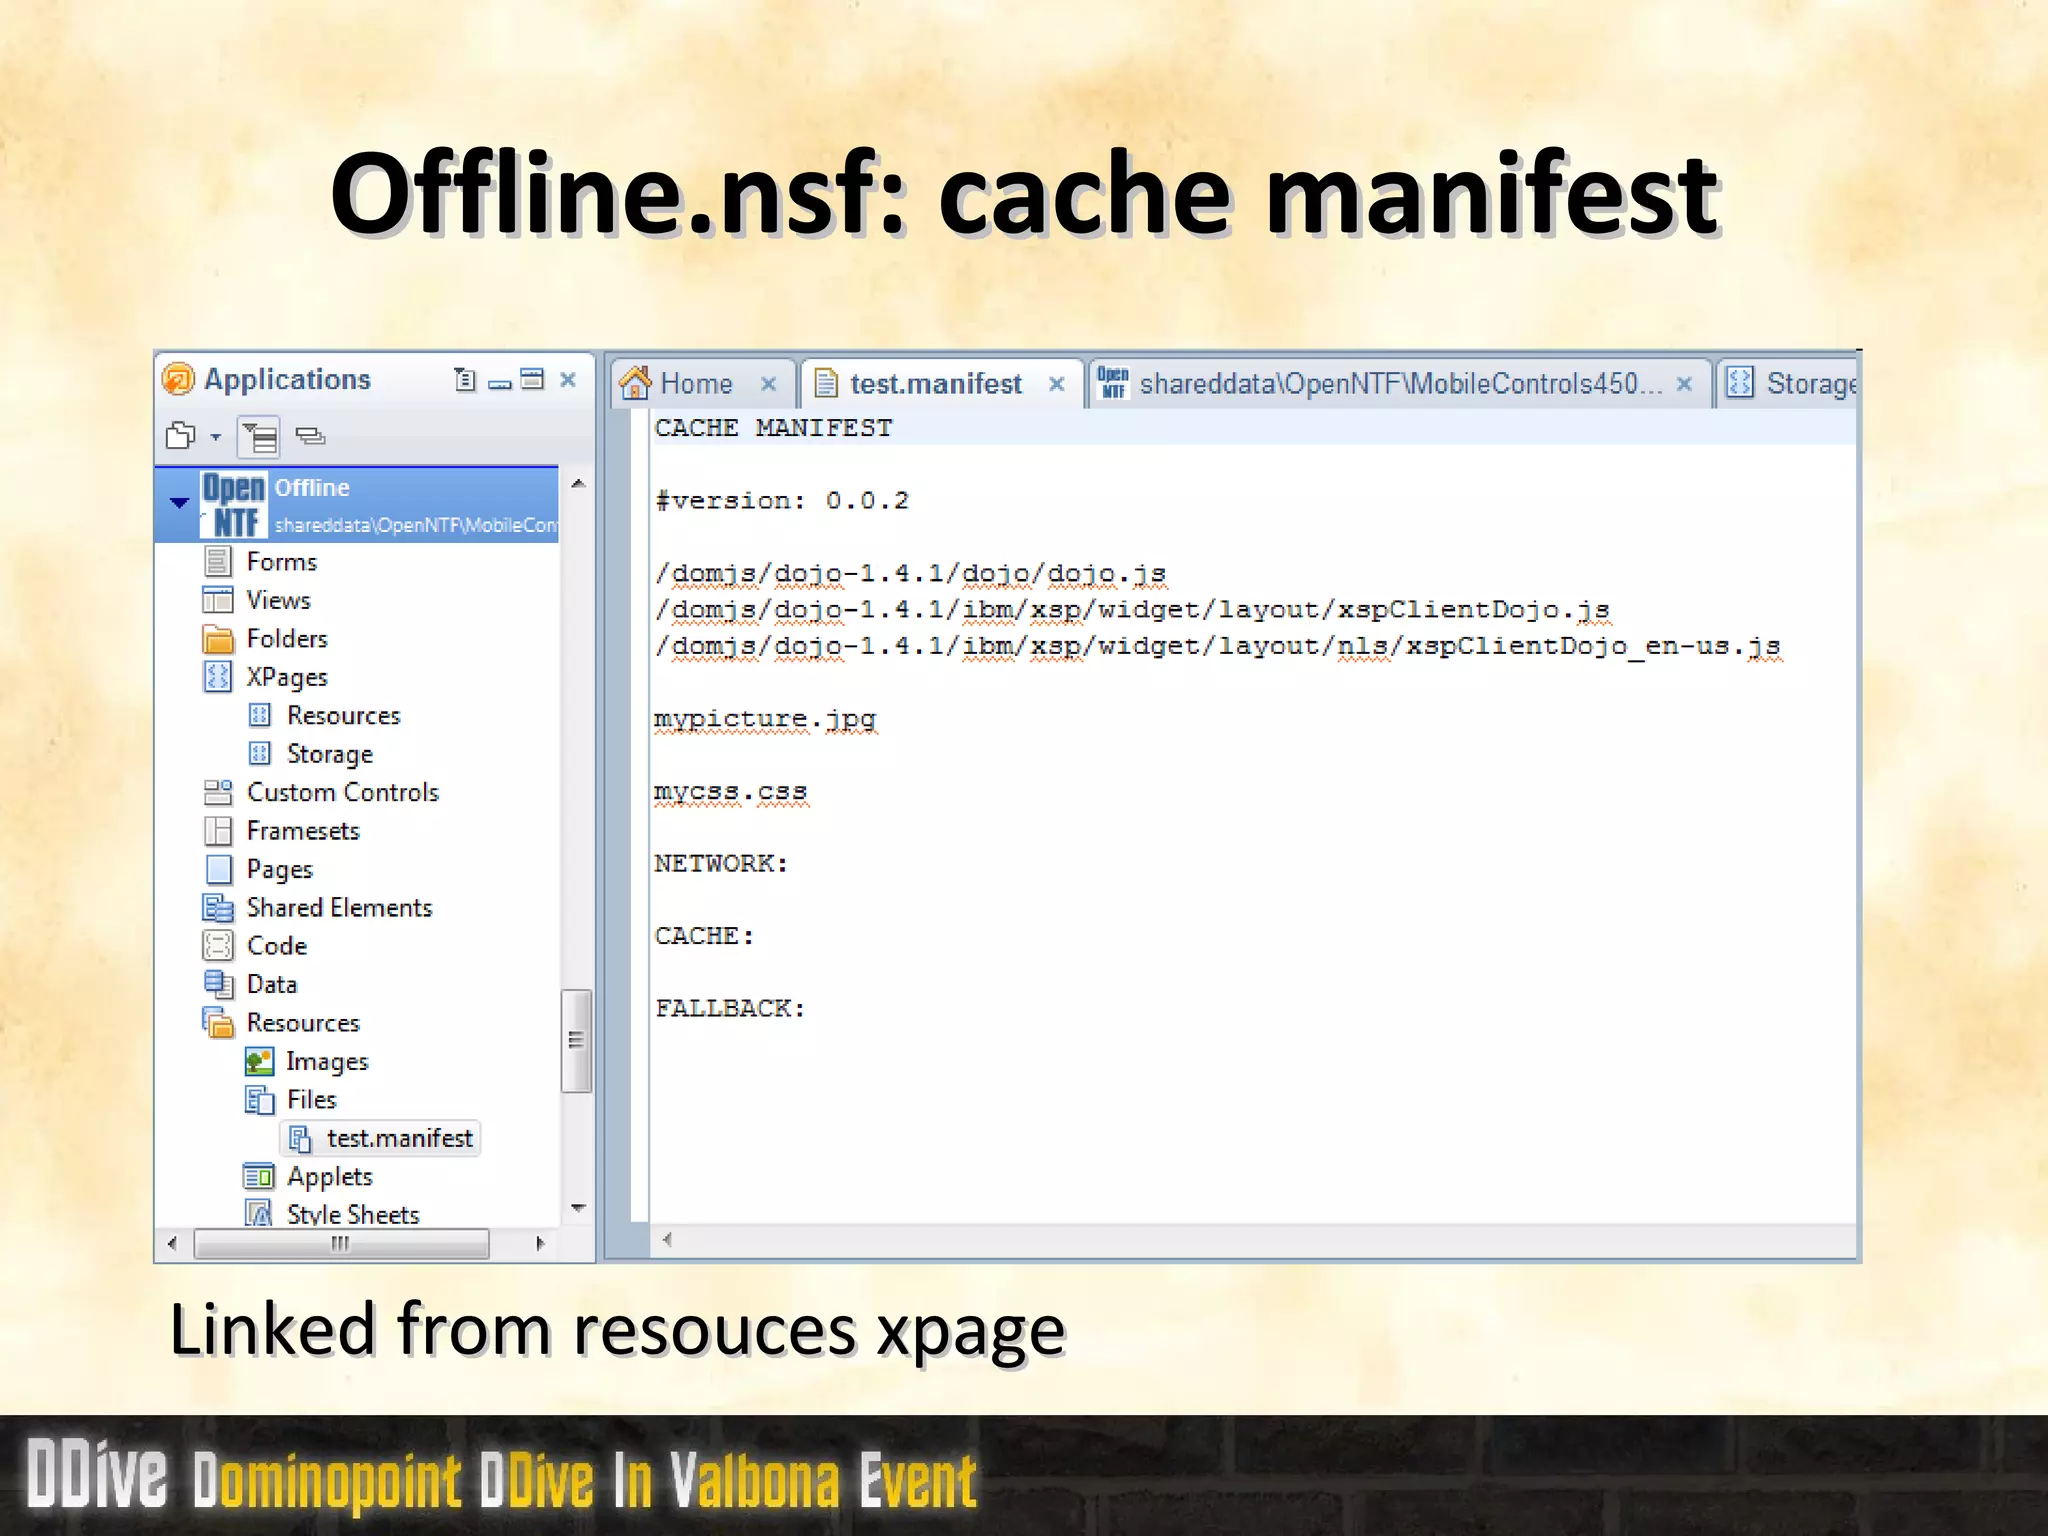2048x1536 pixels.
Task: Switch to shareddata\OpenNTF\MobileControls450 tab
Action: (1401, 384)
